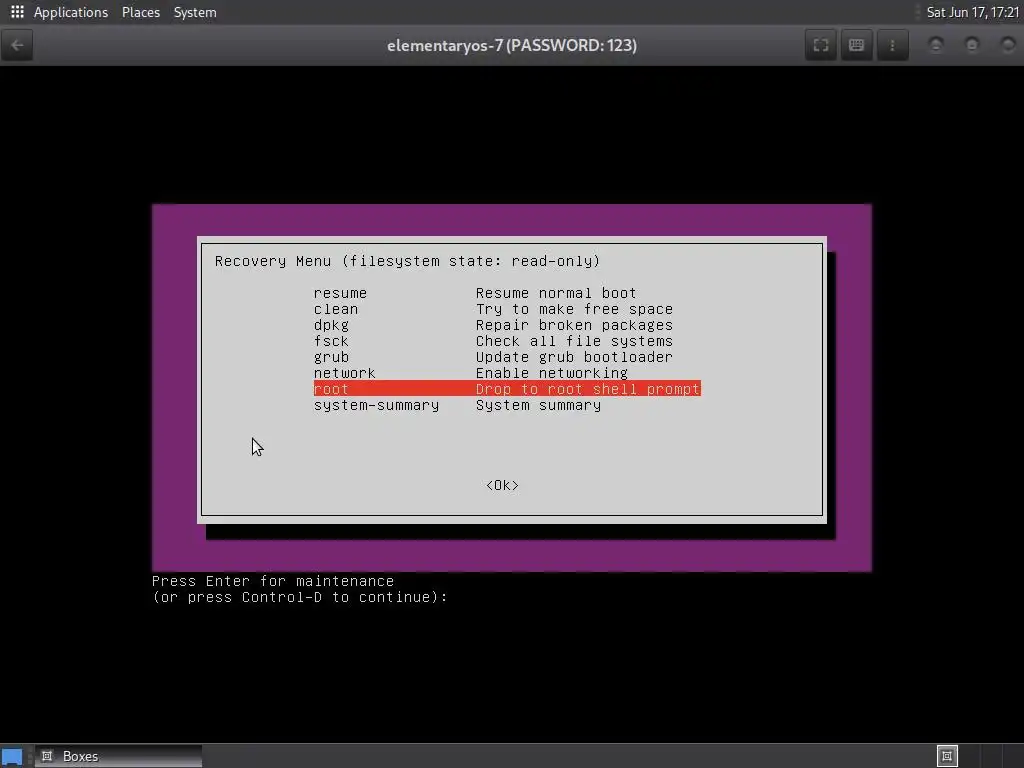Open the keyboard shortcuts button in Boxes

[856, 45]
